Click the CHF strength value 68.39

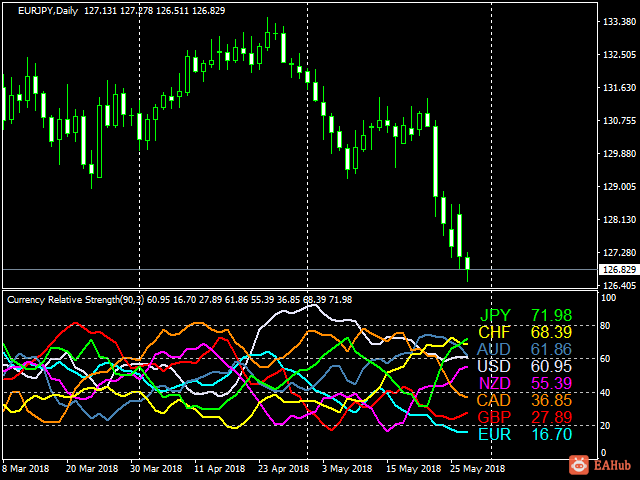[551, 332]
